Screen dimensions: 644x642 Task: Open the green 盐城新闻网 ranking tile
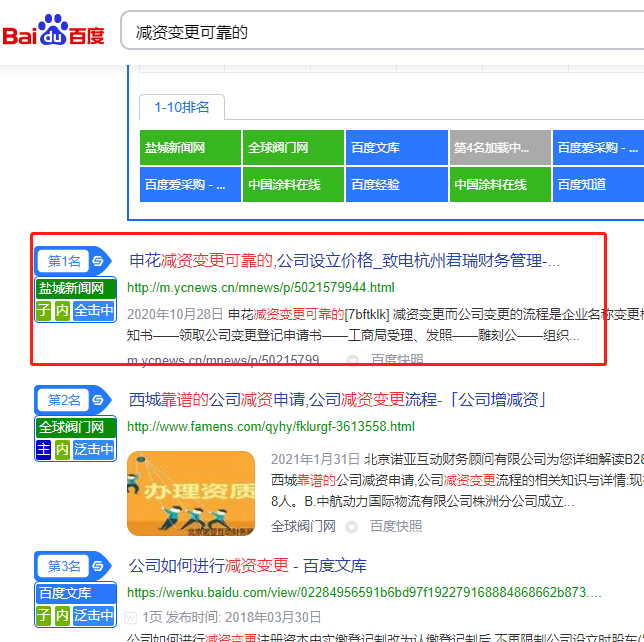pos(190,147)
